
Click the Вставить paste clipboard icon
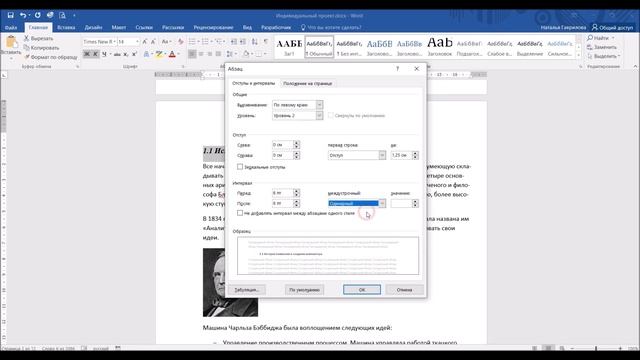click(11, 42)
